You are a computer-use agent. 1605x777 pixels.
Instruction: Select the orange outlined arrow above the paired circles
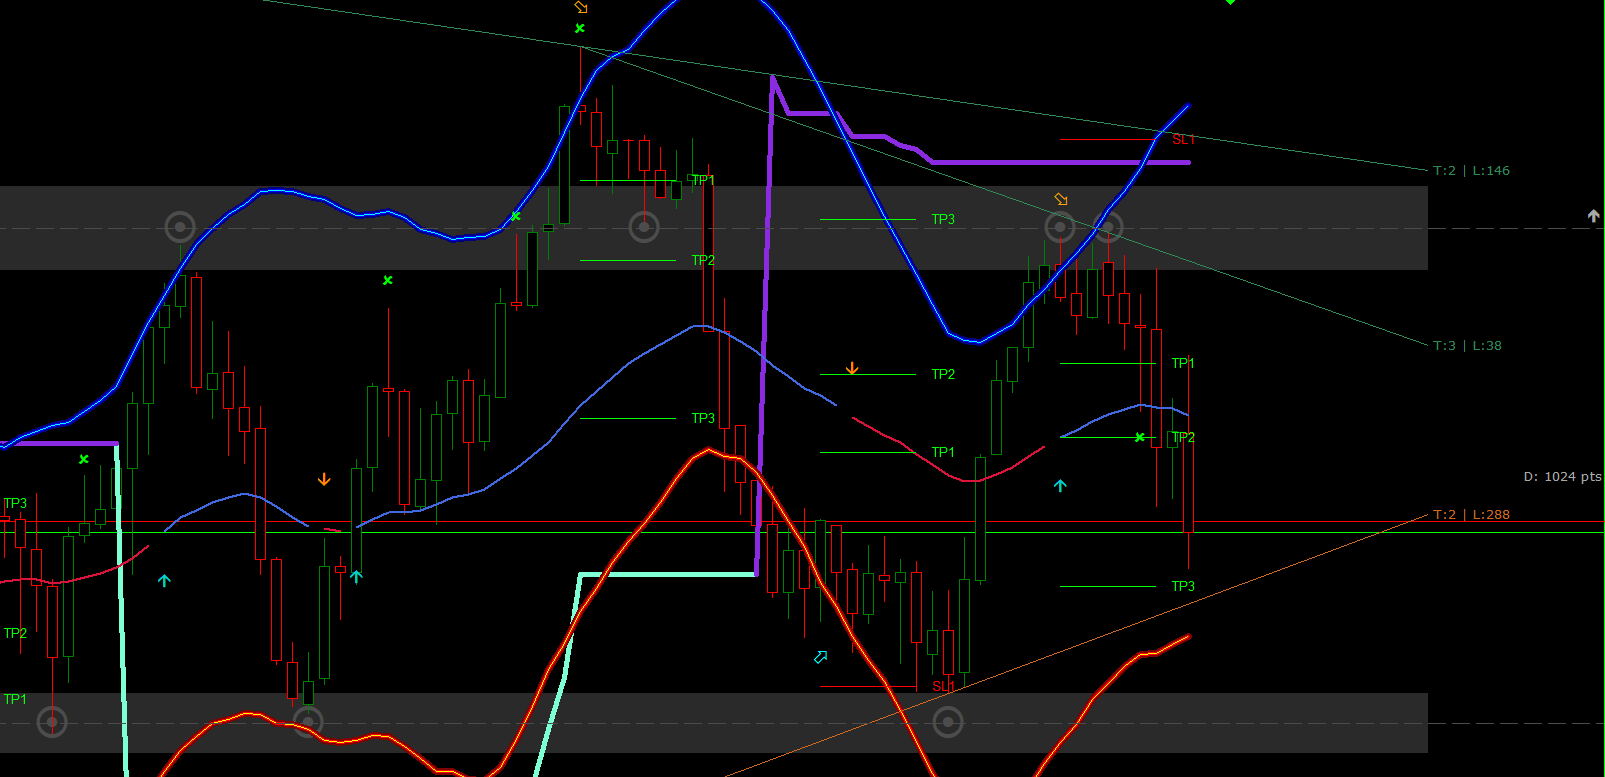pos(1061,199)
